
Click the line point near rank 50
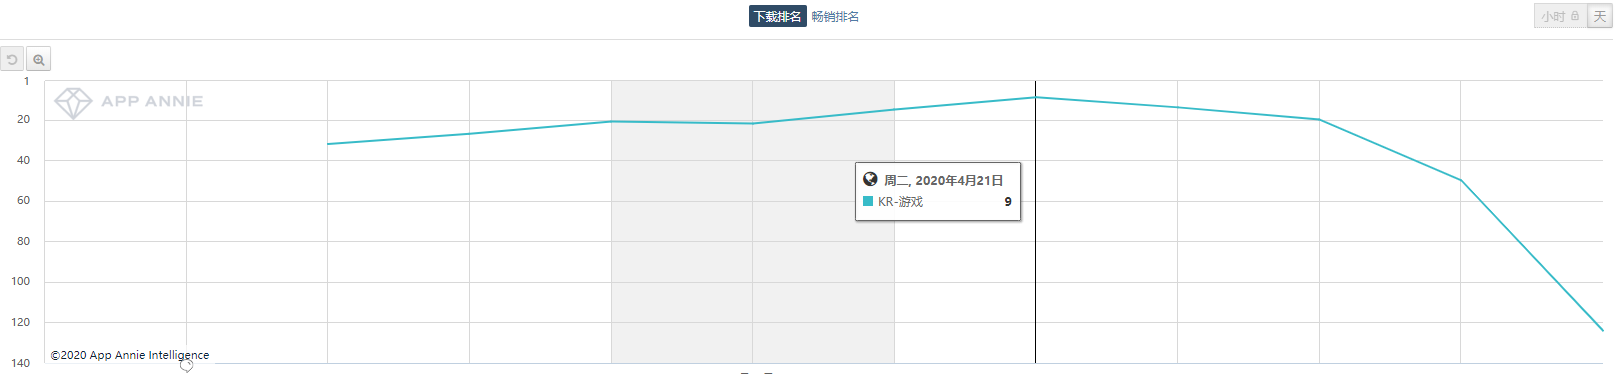pyautogui.click(x=1460, y=180)
